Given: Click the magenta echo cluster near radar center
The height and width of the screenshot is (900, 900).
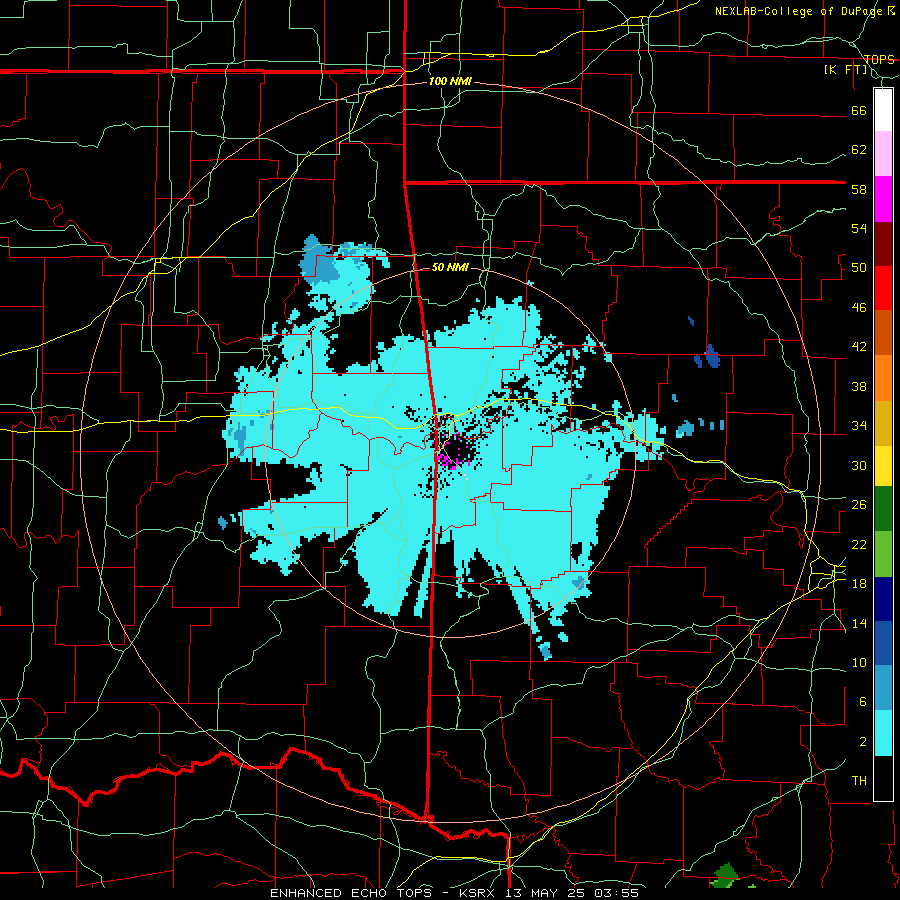Looking at the screenshot, I should (447, 460).
